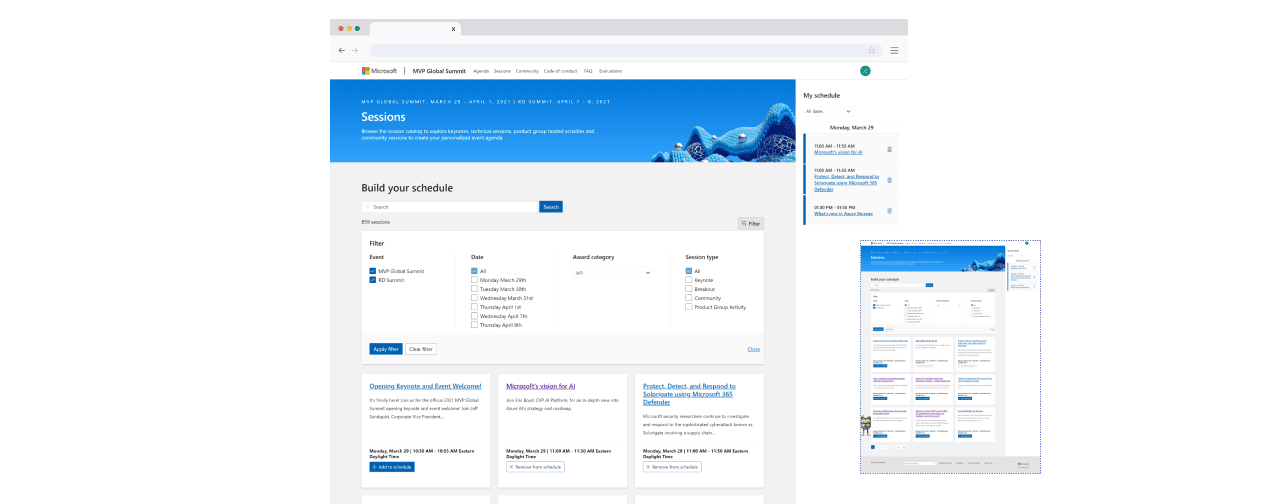Screen dimensions: 1280x504
Task: Run the blue Search button
Action: point(551,207)
